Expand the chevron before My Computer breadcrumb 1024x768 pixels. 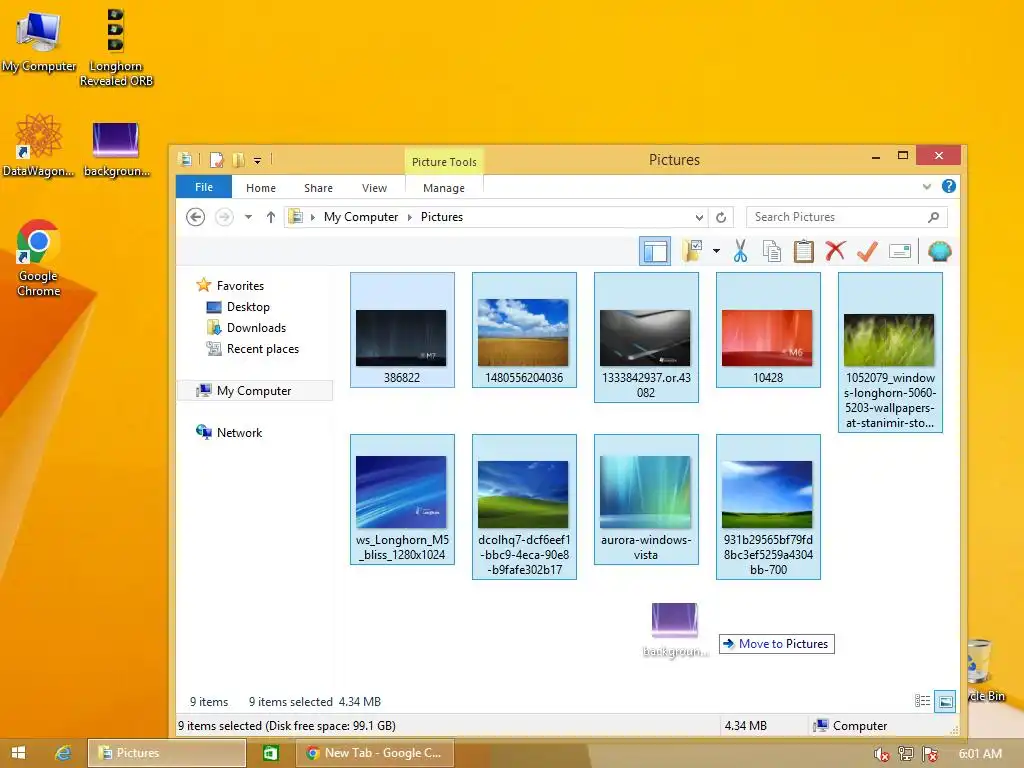pyautogui.click(x=313, y=217)
